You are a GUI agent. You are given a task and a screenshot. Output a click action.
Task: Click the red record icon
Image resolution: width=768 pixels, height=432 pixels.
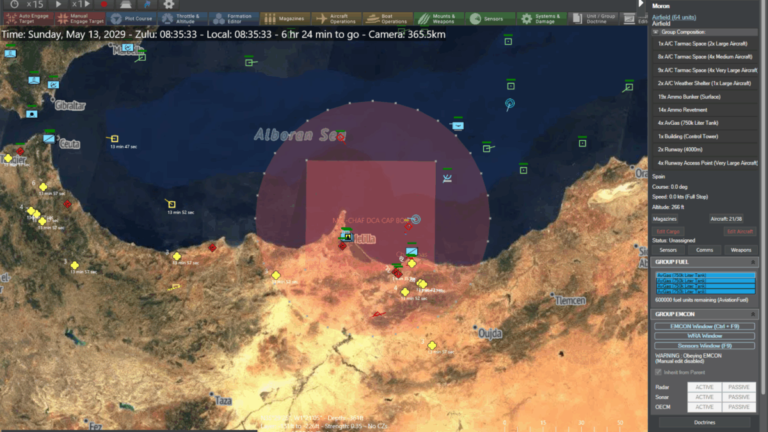tap(104, 4)
